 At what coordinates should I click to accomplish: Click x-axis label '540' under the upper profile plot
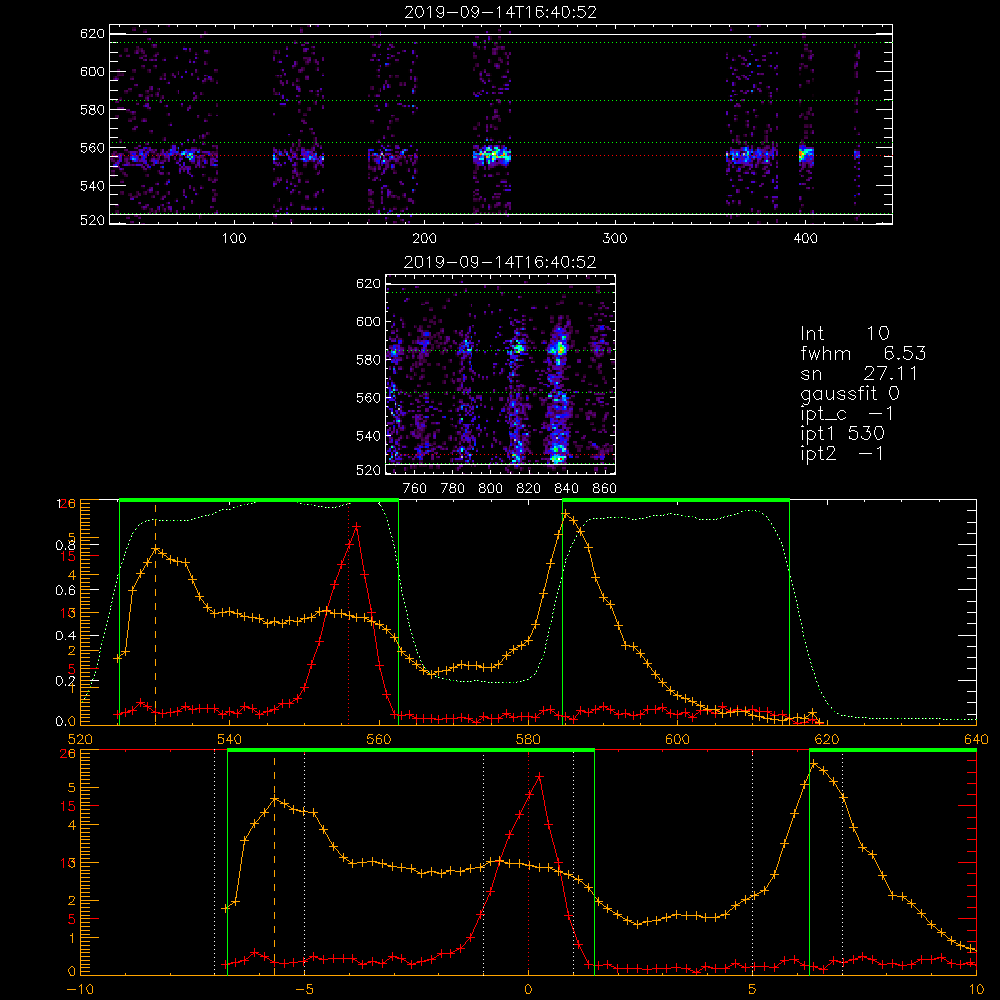pyautogui.click(x=230, y=739)
